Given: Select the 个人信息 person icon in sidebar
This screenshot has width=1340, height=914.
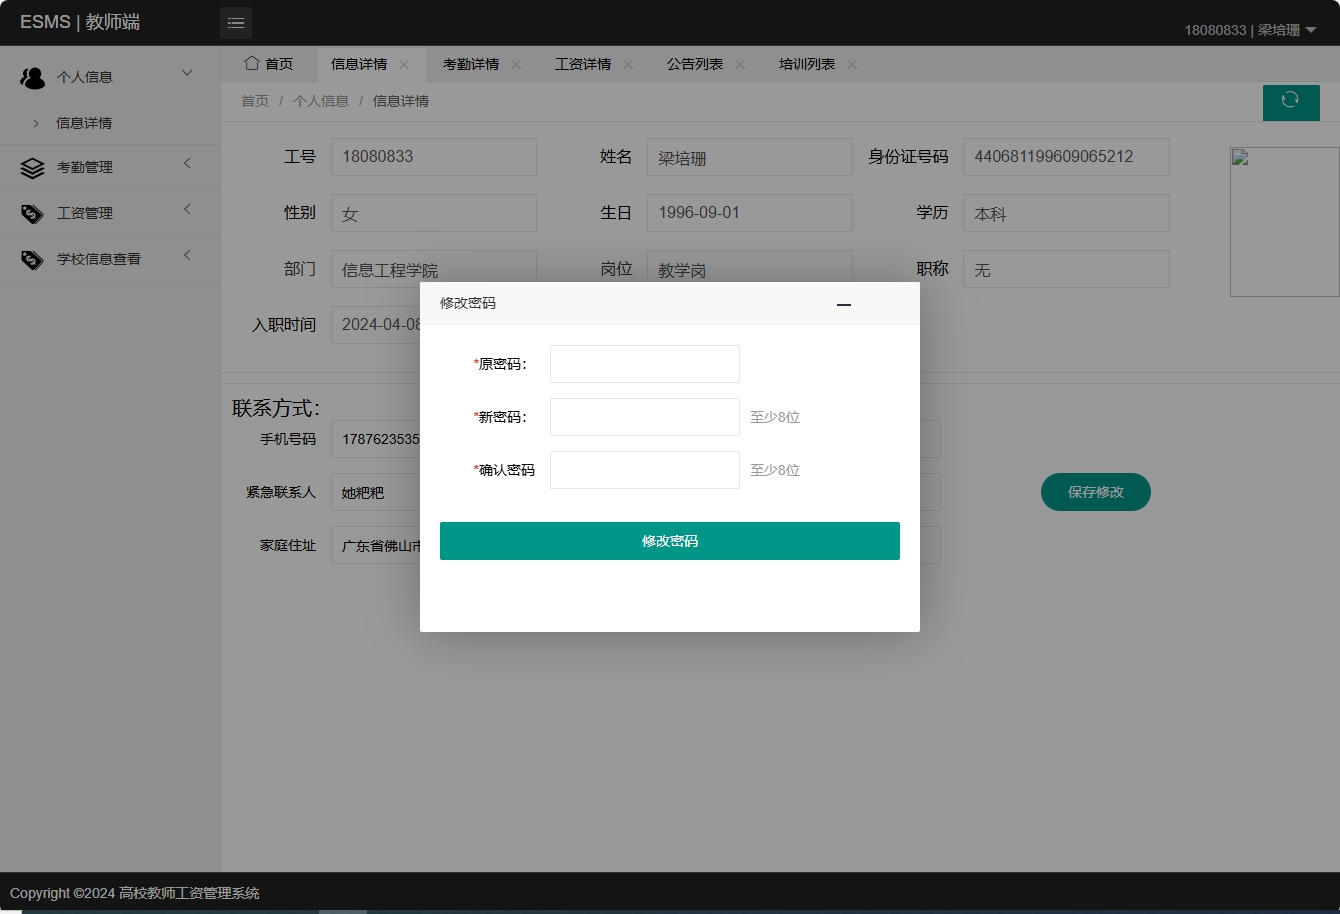Looking at the screenshot, I should pos(32,76).
